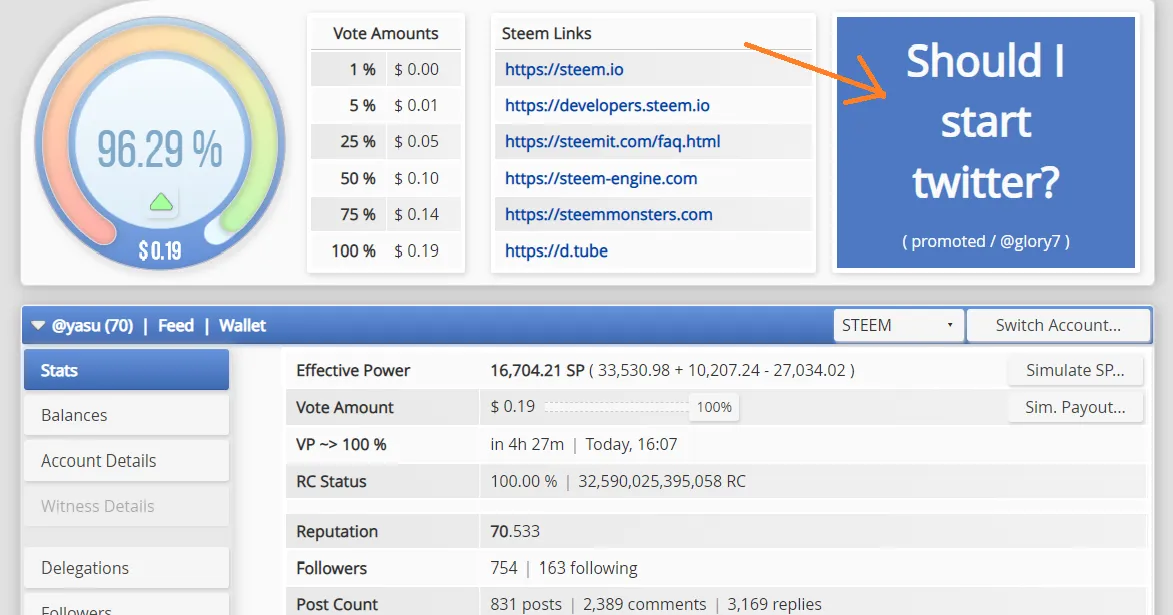This screenshot has width=1173, height=615.
Task: Click the Effective Power label
Action: 353,370
